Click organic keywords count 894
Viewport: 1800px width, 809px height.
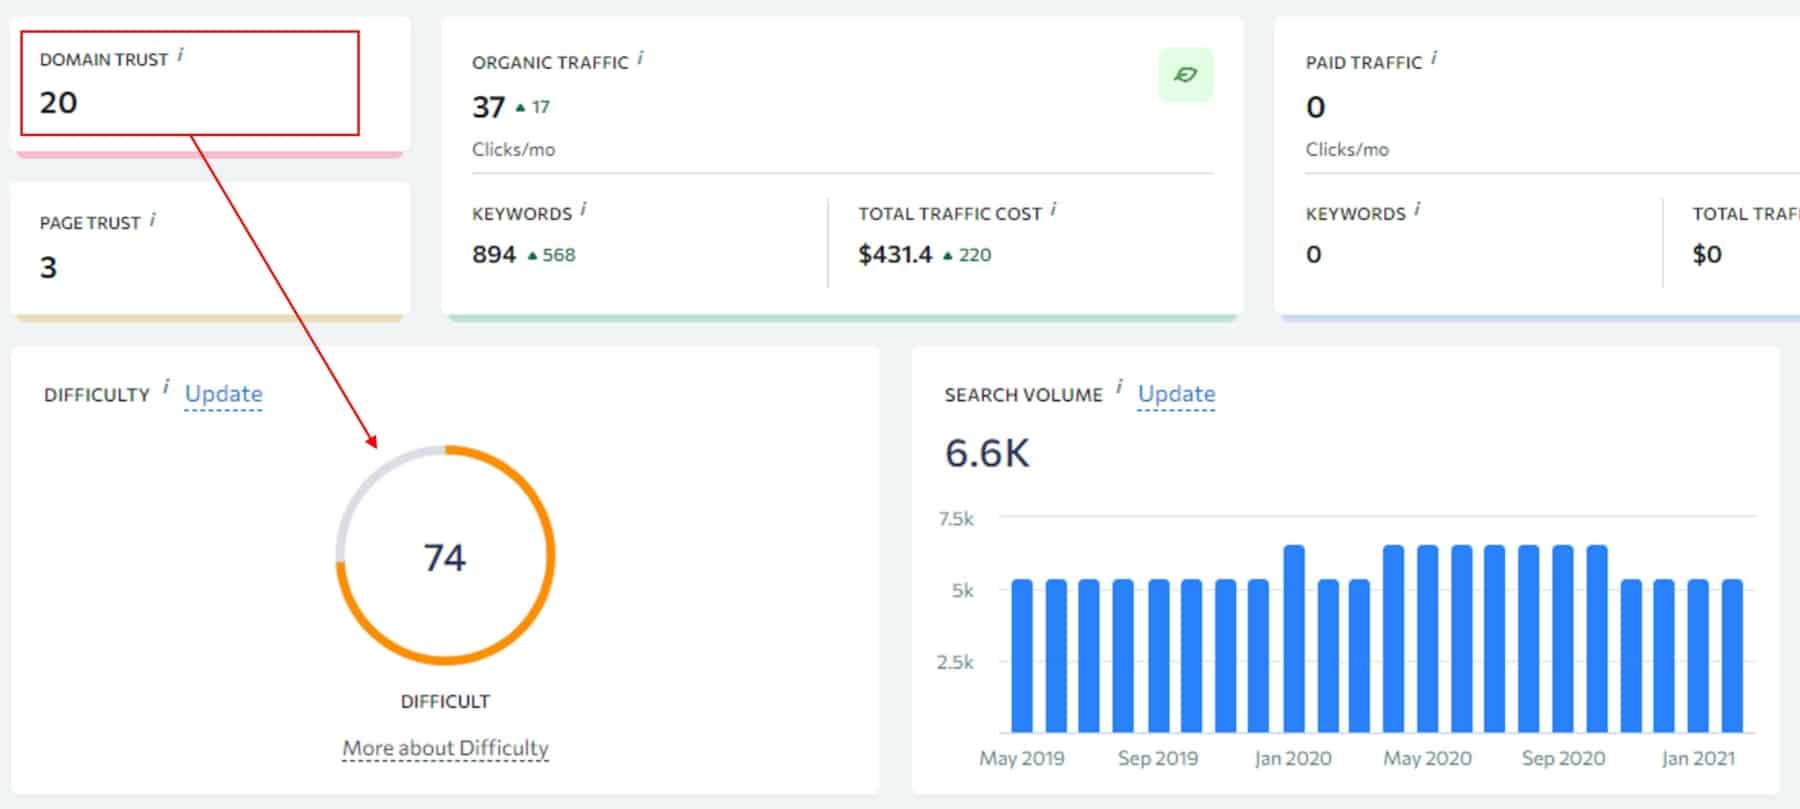(494, 254)
